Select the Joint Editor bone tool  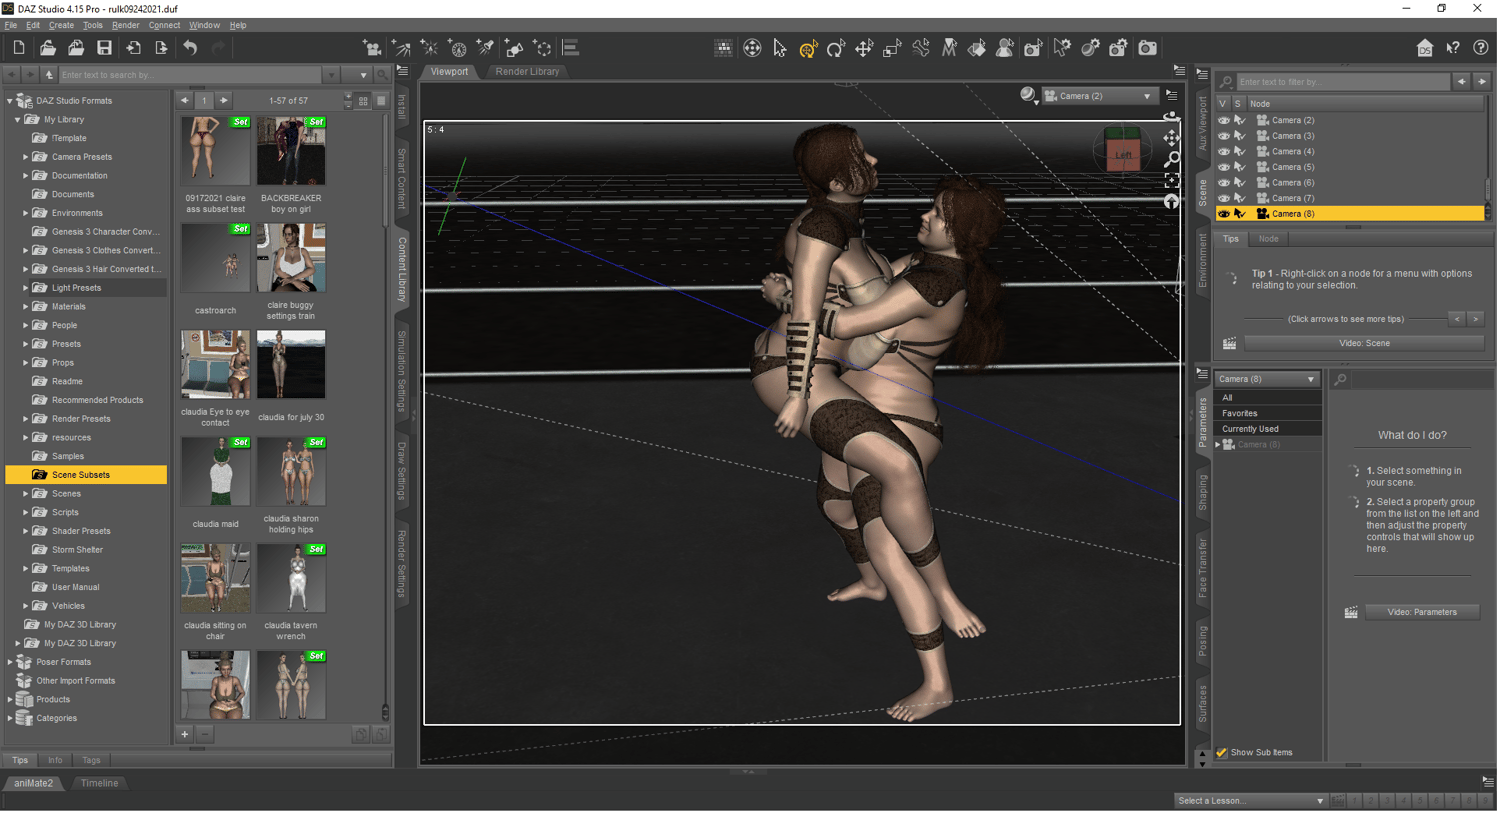pos(920,48)
